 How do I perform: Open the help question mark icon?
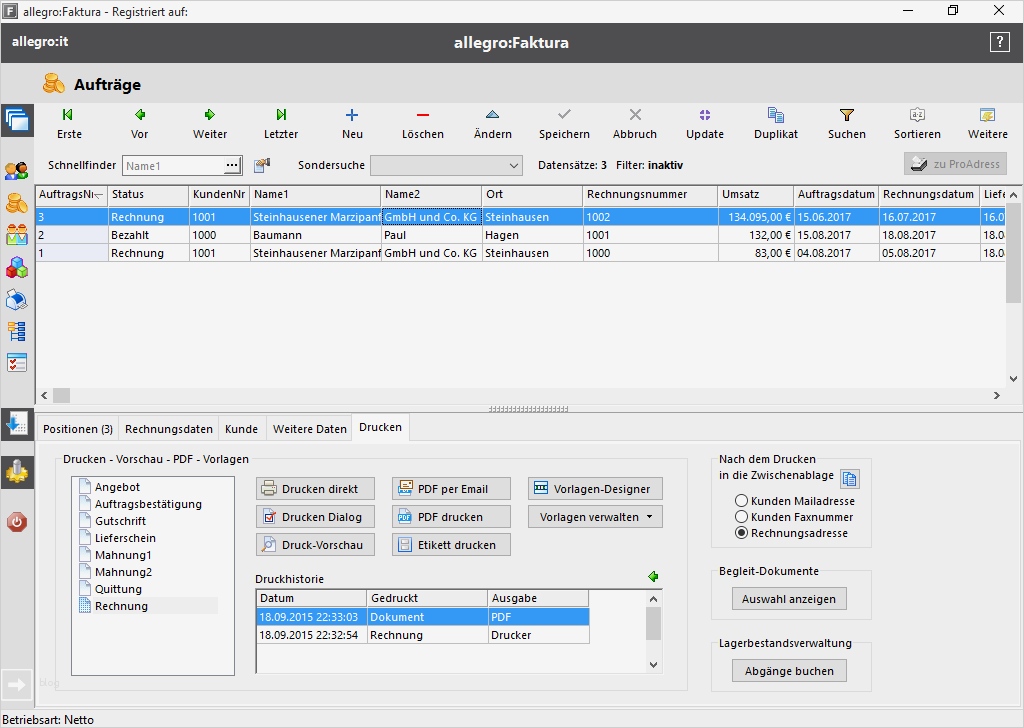999,42
